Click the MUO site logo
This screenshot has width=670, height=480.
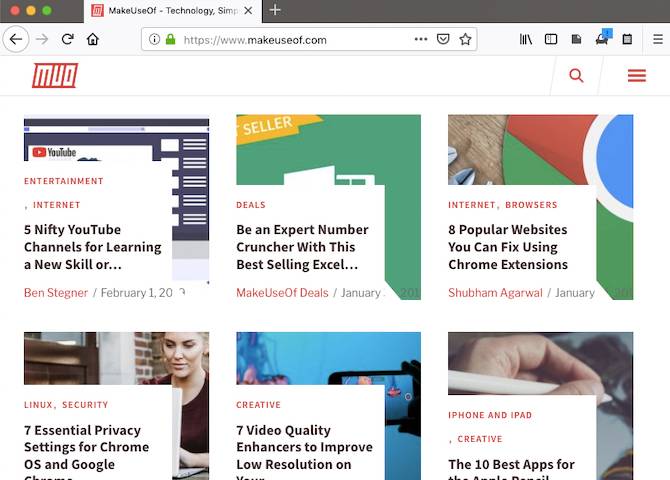55,76
